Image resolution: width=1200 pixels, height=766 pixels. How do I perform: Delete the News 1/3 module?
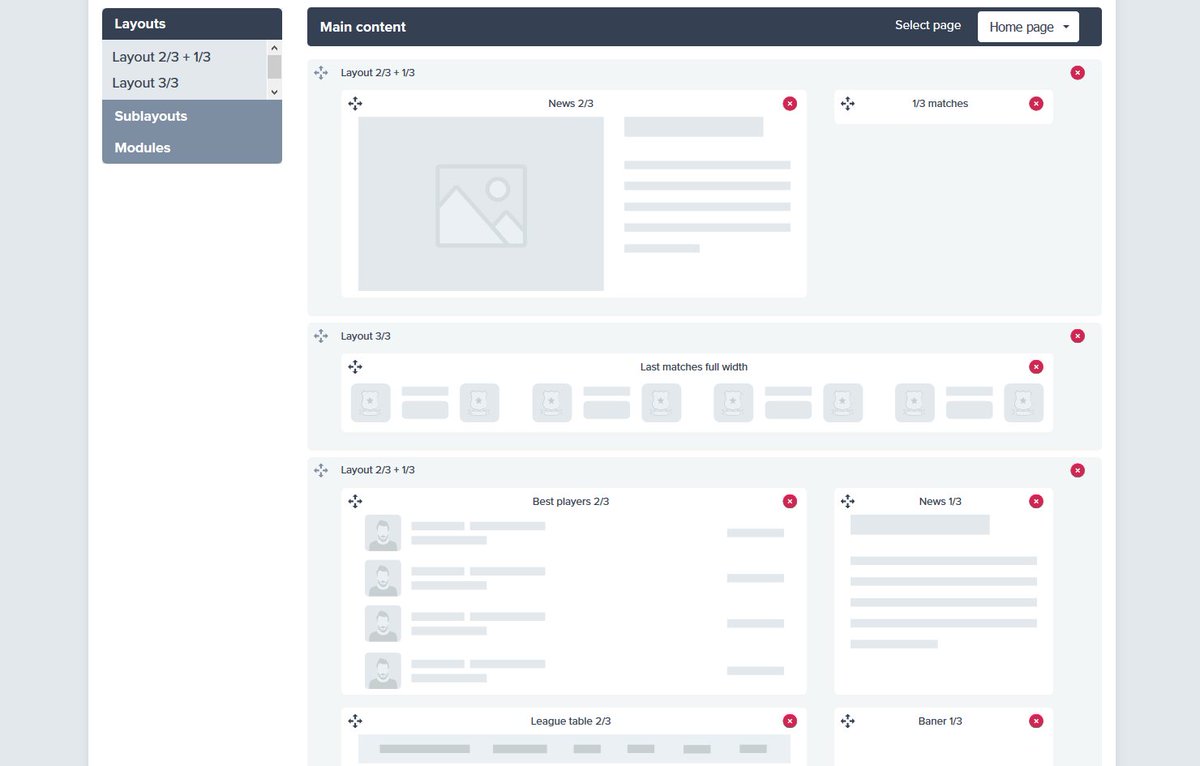coord(1036,501)
